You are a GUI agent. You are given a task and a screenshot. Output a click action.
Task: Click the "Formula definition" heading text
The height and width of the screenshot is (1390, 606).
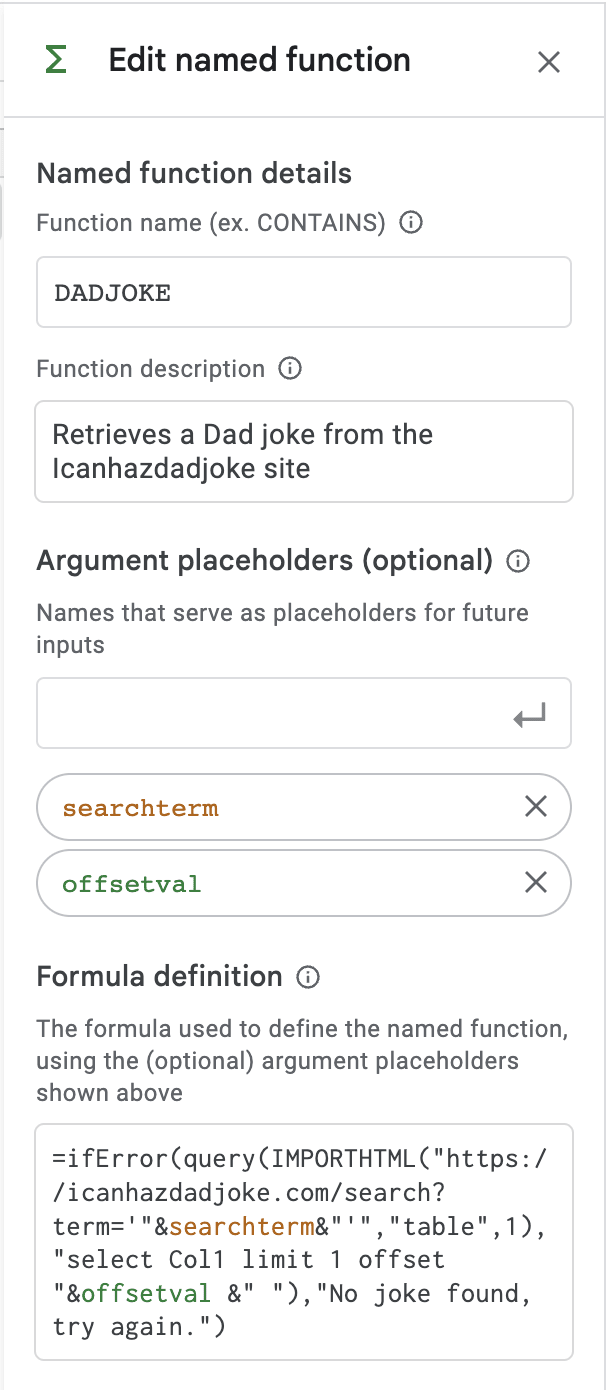159,976
